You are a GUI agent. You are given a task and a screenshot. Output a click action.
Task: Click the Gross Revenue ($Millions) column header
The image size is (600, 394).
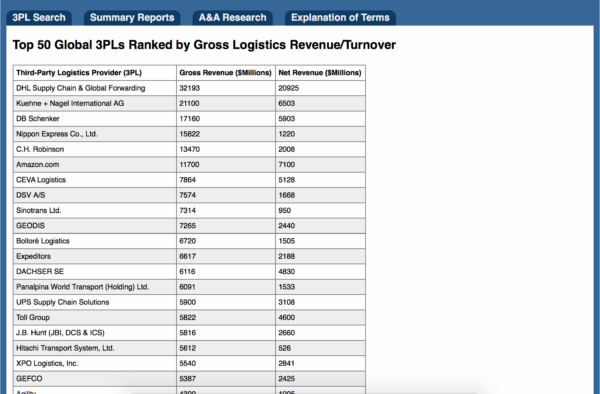click(225, 73)
